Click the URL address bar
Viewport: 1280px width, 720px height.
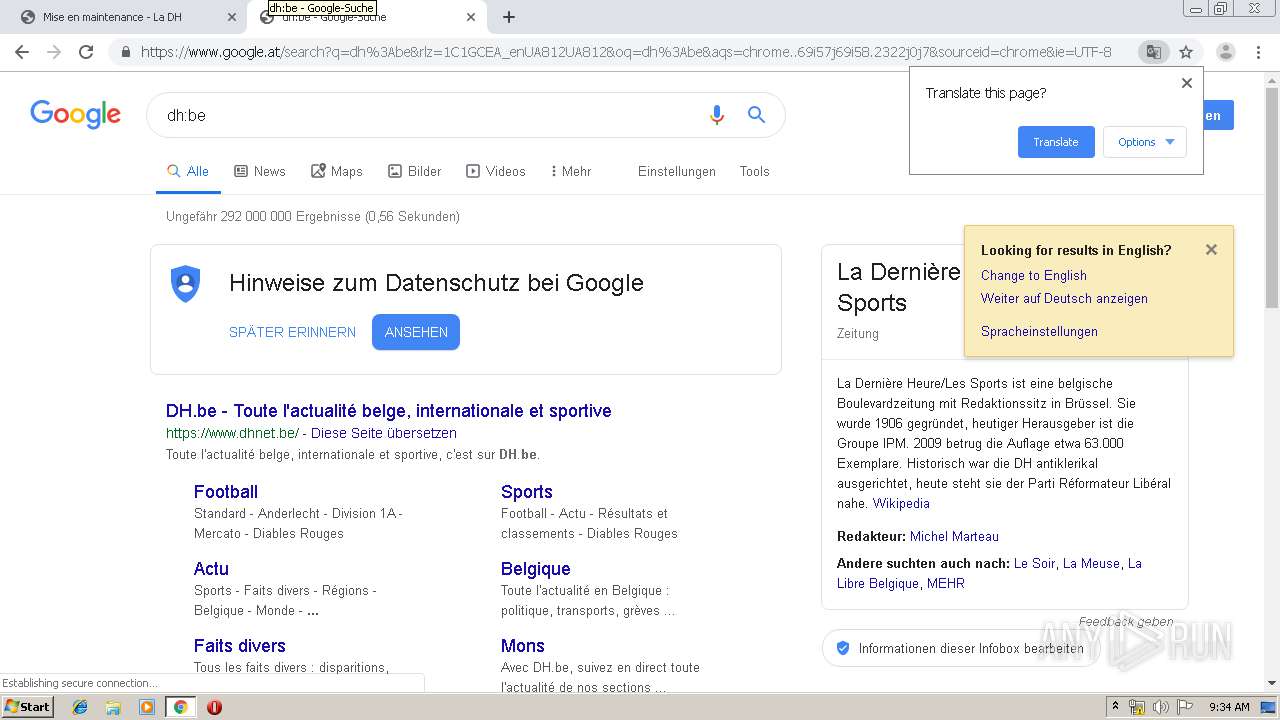(625, 52)
